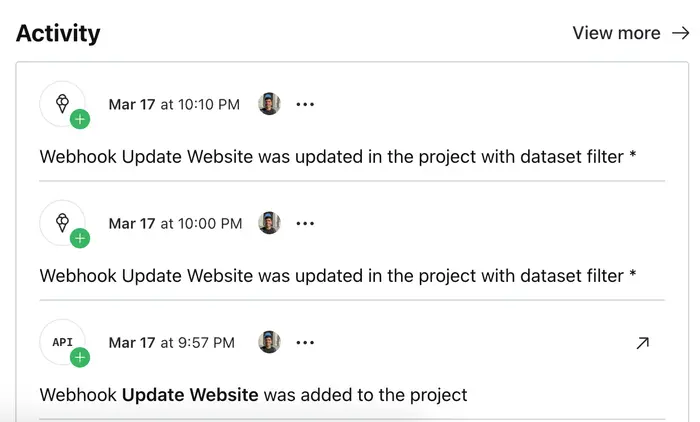Click the green plus badge on the API icon
The image size is (700, 422).
80,357
